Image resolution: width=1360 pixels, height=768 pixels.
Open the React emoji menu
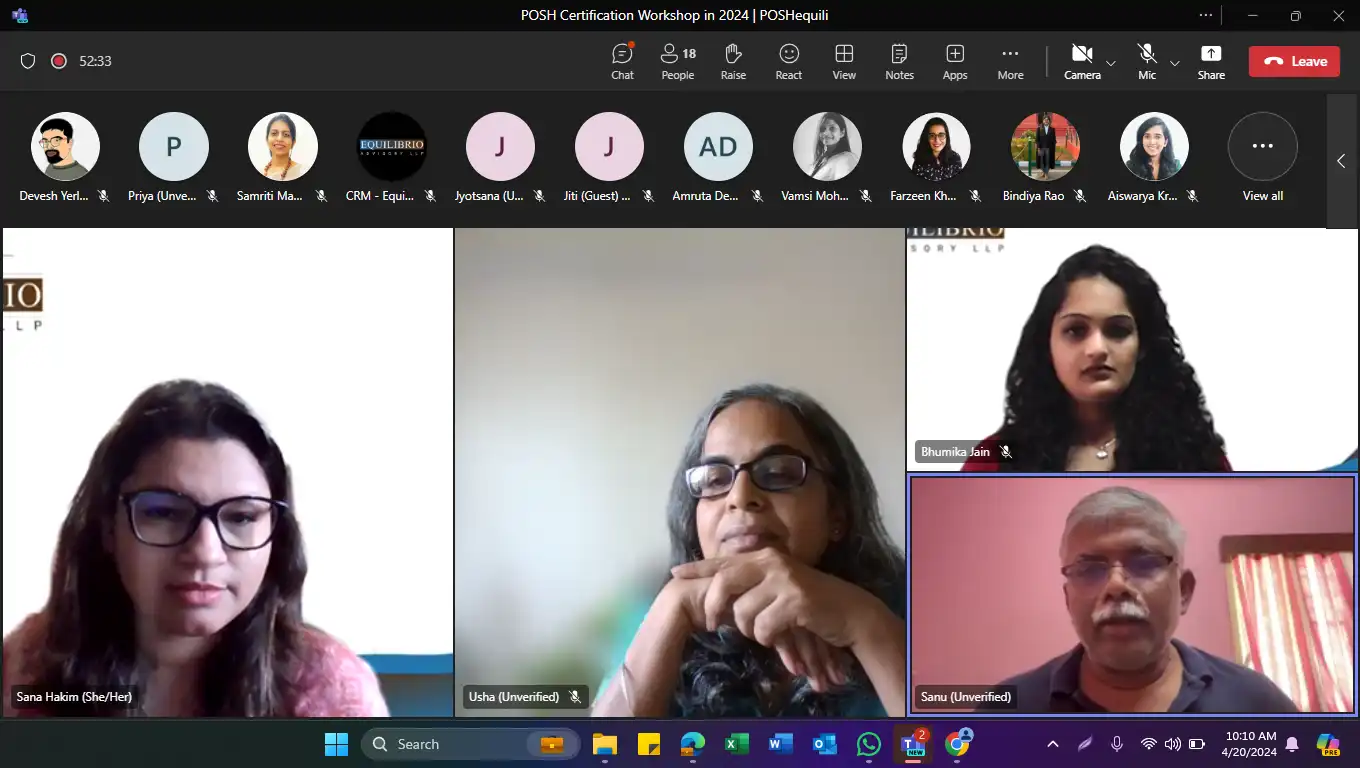point(789,61)
